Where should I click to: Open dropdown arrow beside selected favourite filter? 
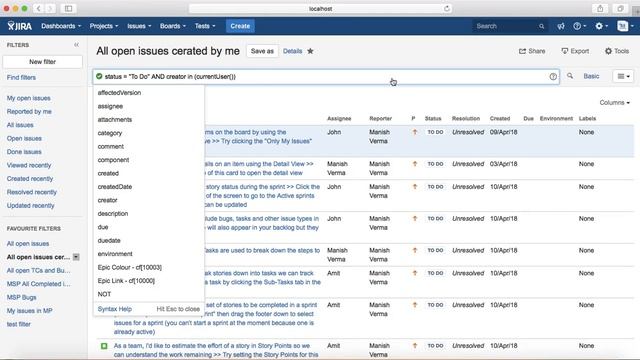(x=76, y=257)
